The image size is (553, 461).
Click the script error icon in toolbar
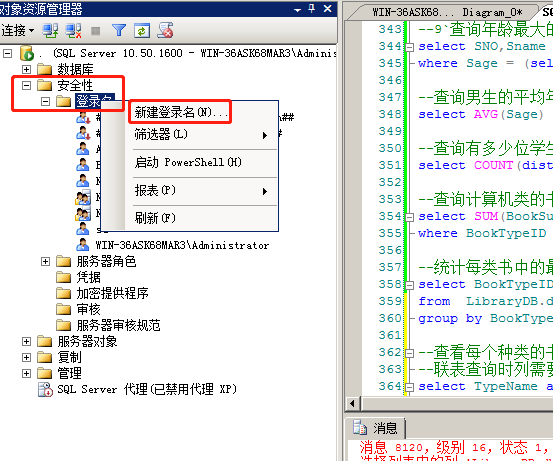165,30
